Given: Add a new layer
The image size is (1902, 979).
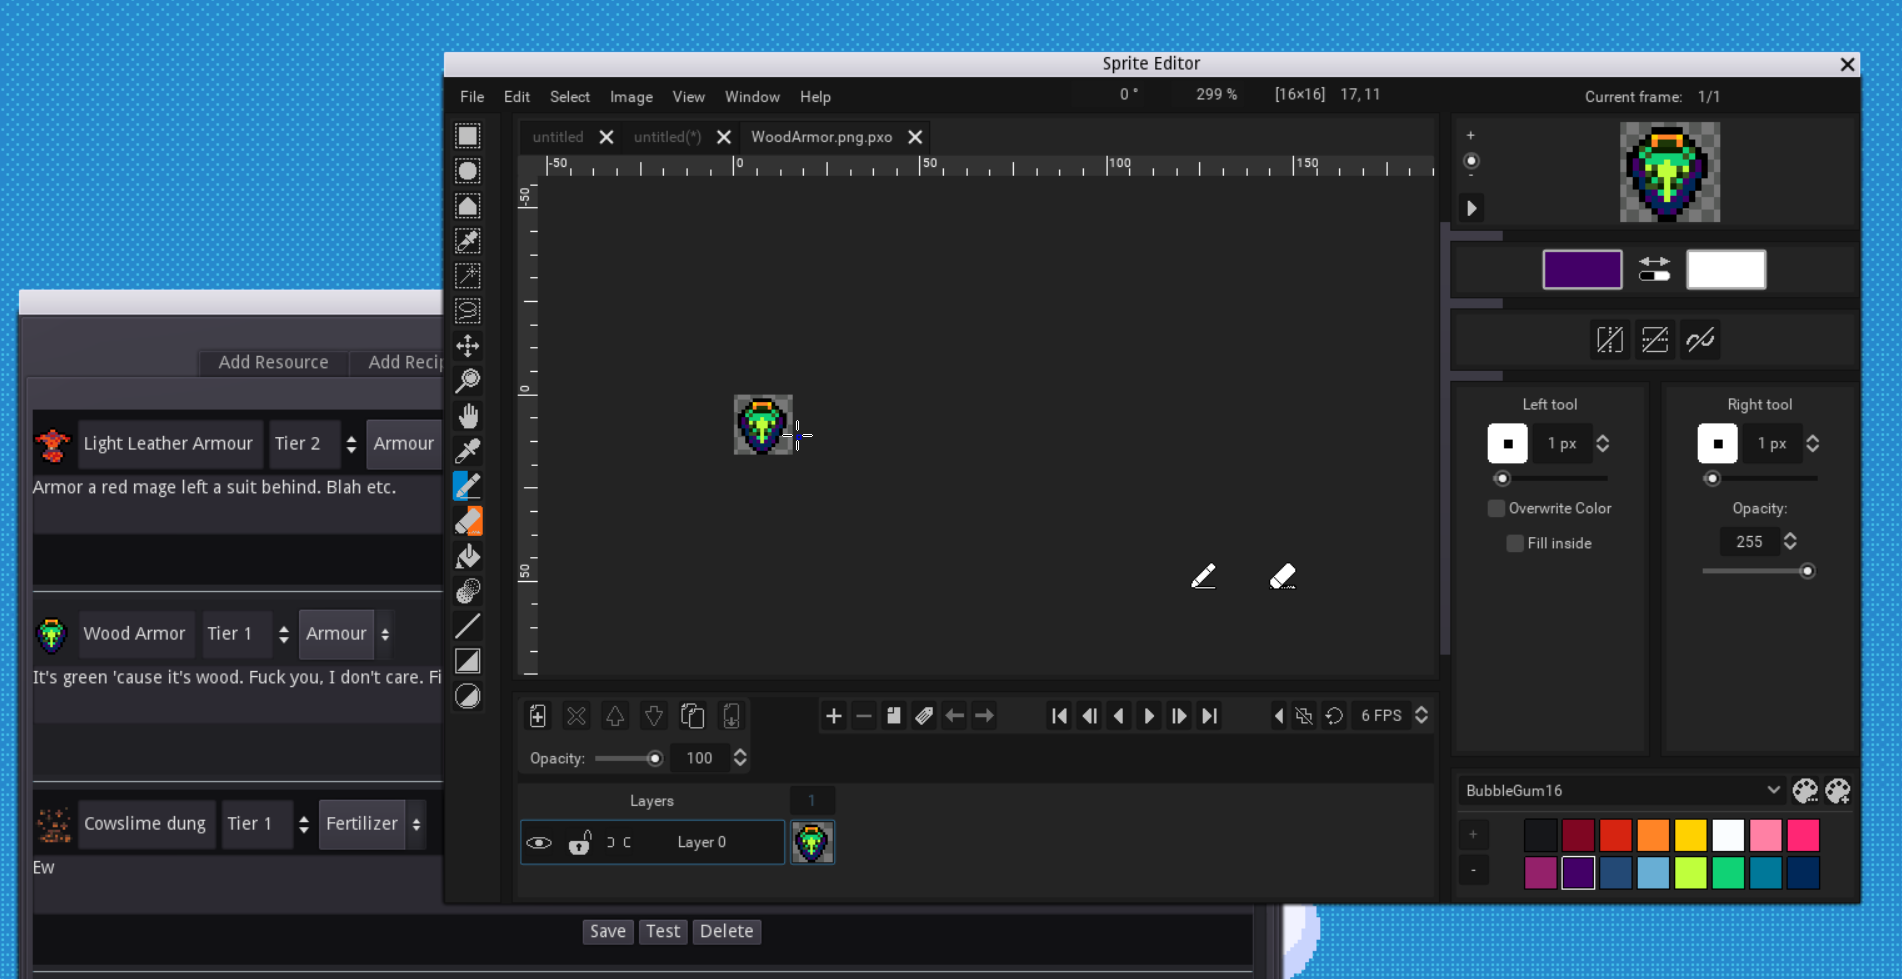Looking at the screenshot, I should [x=538, y=716].
